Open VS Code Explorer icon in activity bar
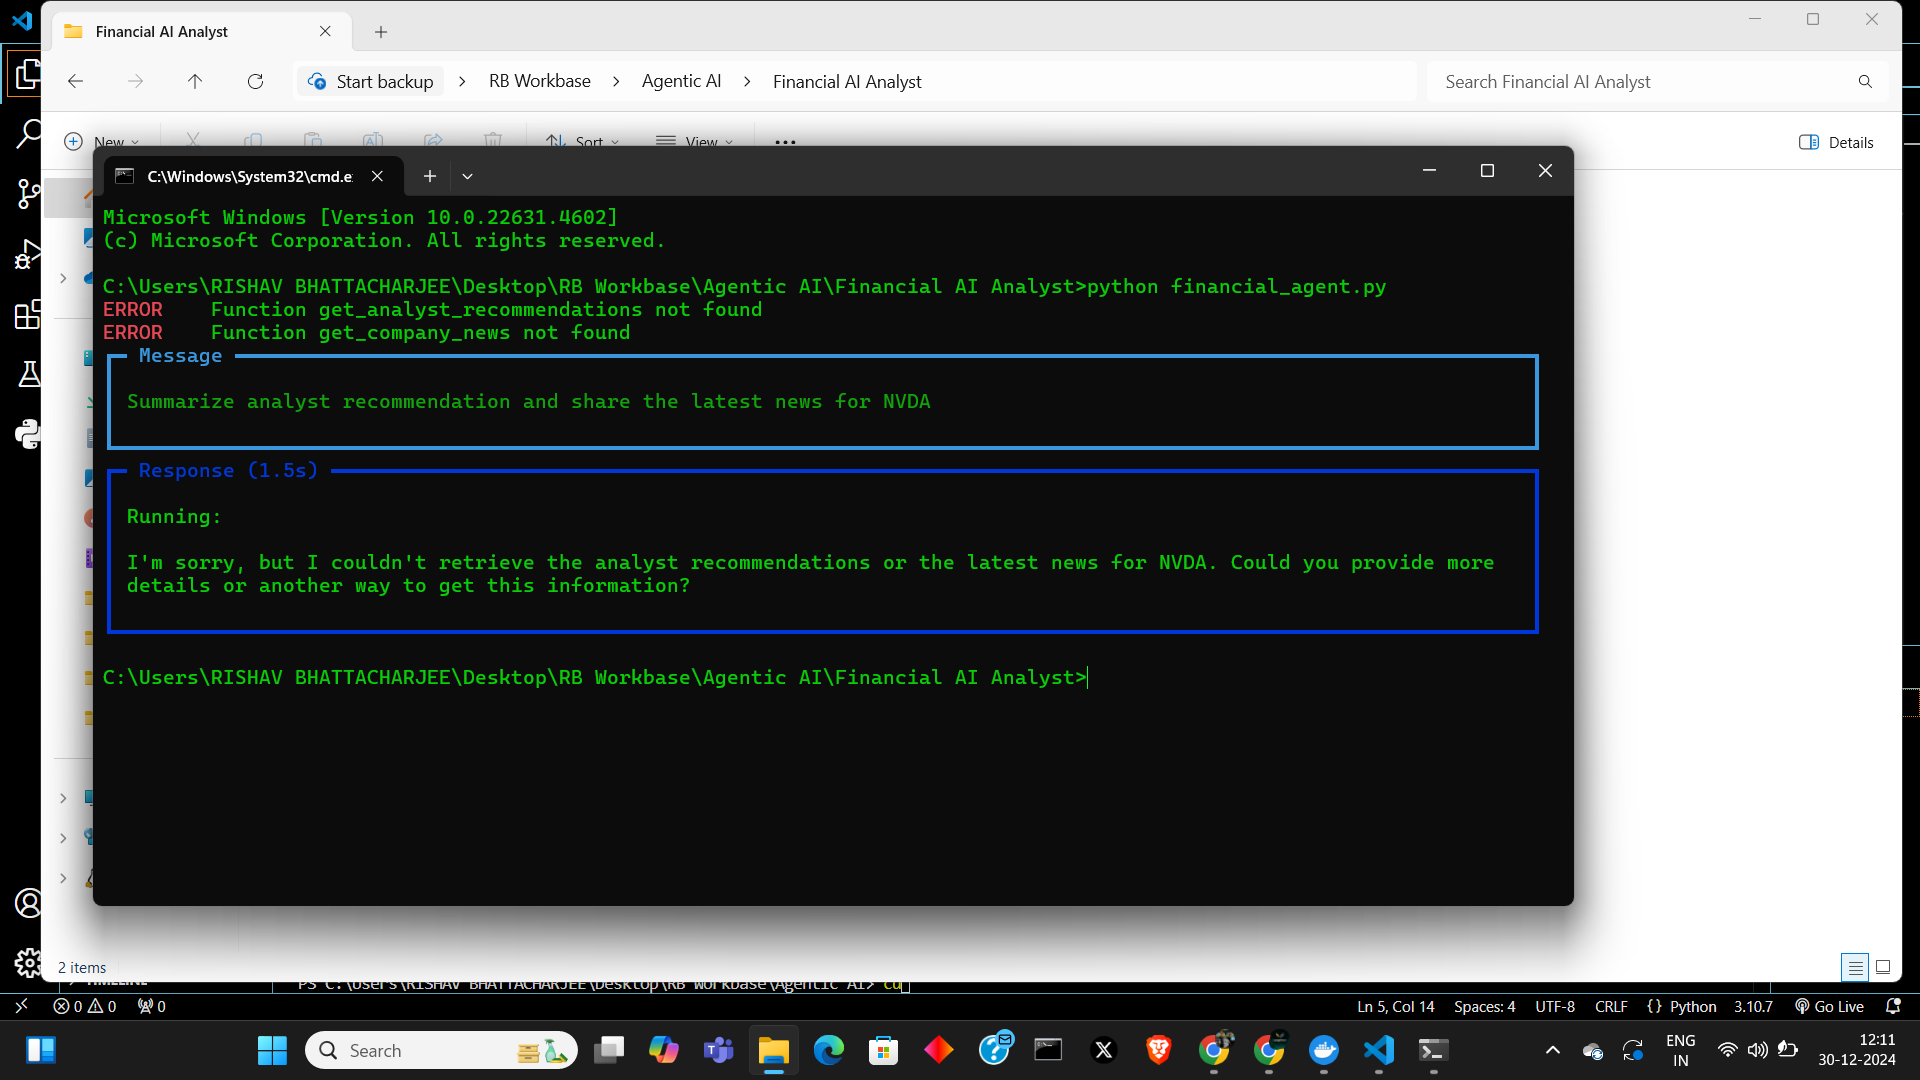Viewport: 1920px width, 1080px height. point(27,75)
